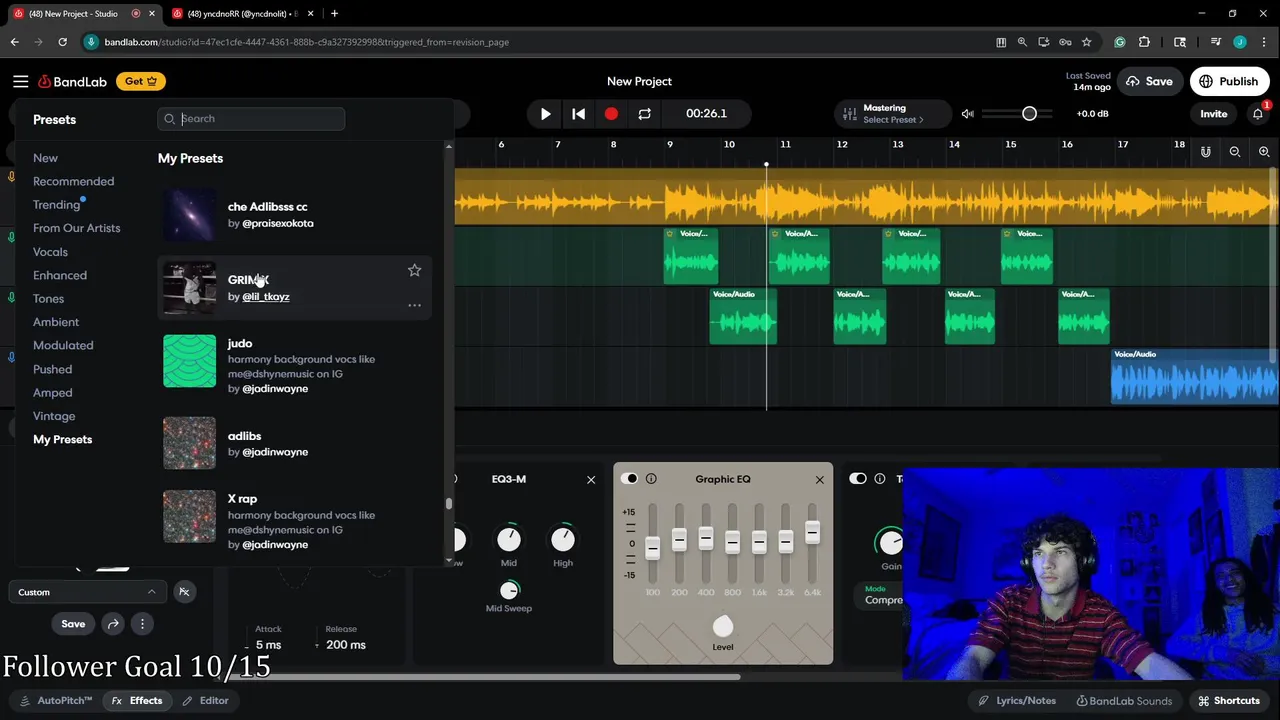Favorite the GRIM K preset with star
Image resolution: width=1280 pixels, height=720 pixels.
(x=414, y=270)
